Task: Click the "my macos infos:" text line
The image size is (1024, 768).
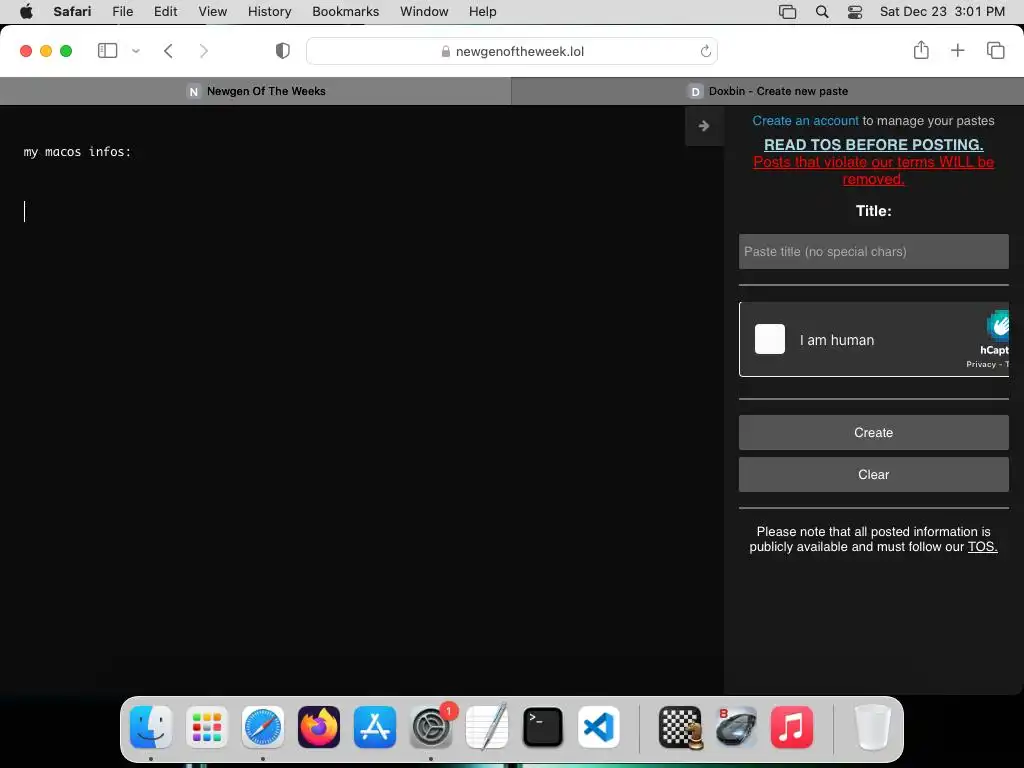Action: [x=77, y=152]
